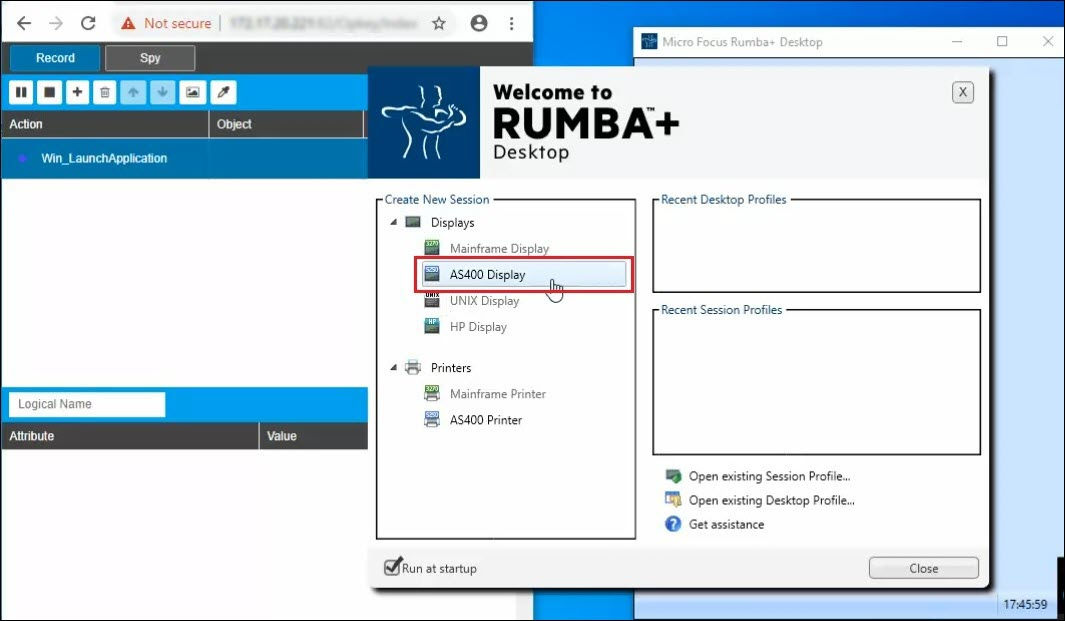This screenshot has height=621, width=1065.
Task: Click the Open existing Desktop Profile icon
Action: coord(673,499)
